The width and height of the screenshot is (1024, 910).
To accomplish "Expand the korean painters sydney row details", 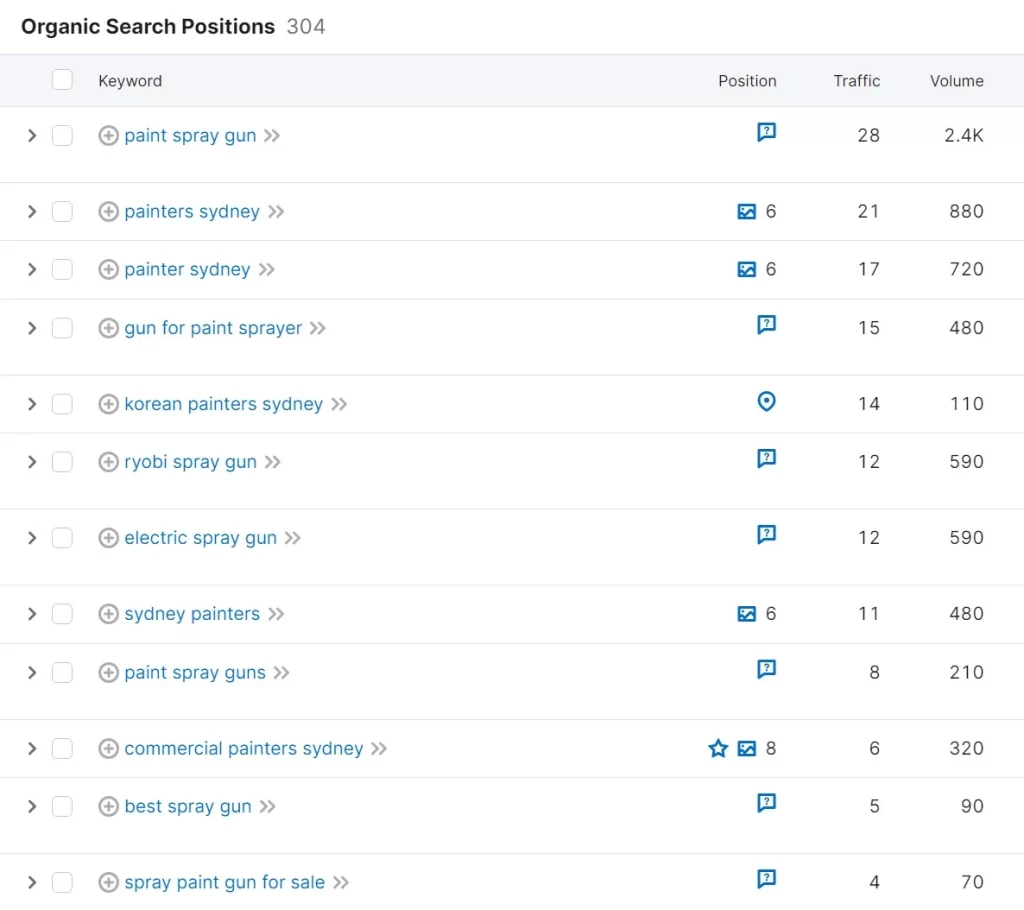I will tap(32, 404).
